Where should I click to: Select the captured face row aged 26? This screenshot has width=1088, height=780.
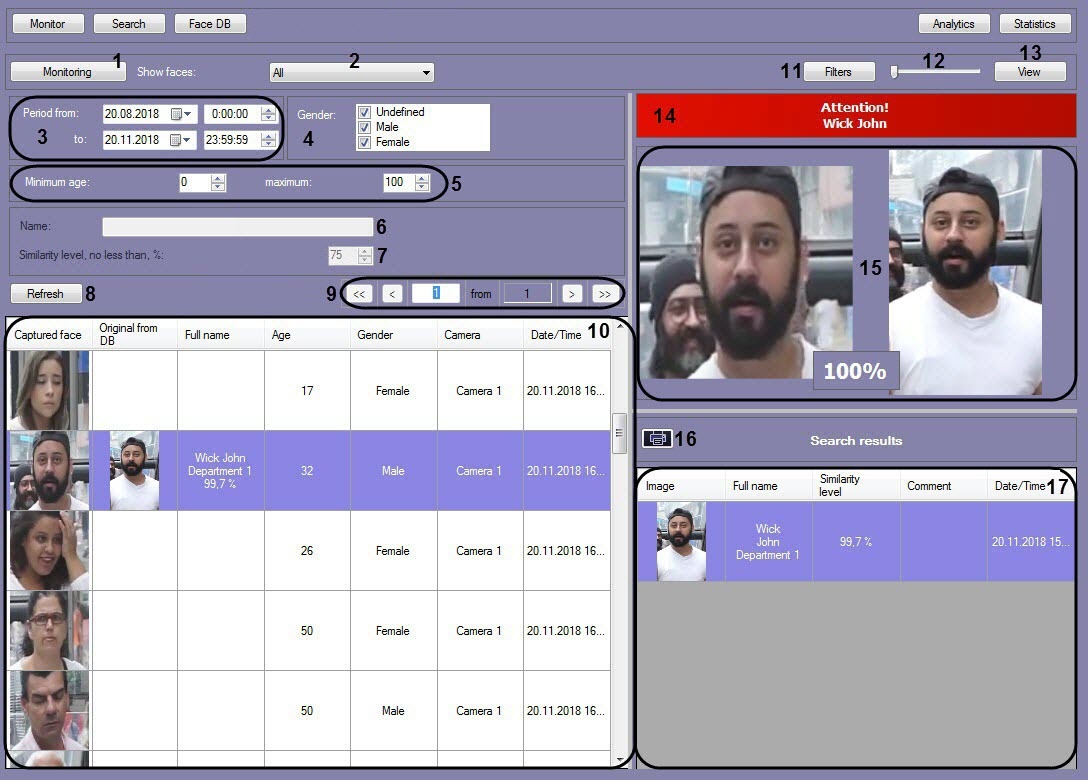point(309,550)
